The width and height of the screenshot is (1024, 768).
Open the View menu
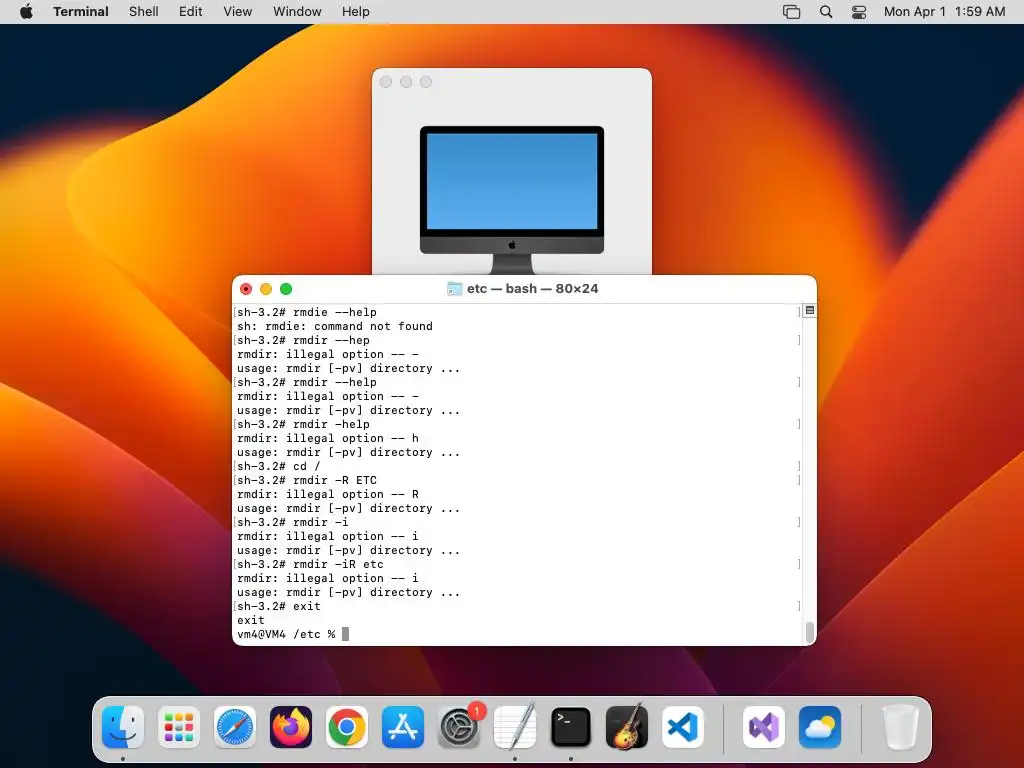coord(238,12)
